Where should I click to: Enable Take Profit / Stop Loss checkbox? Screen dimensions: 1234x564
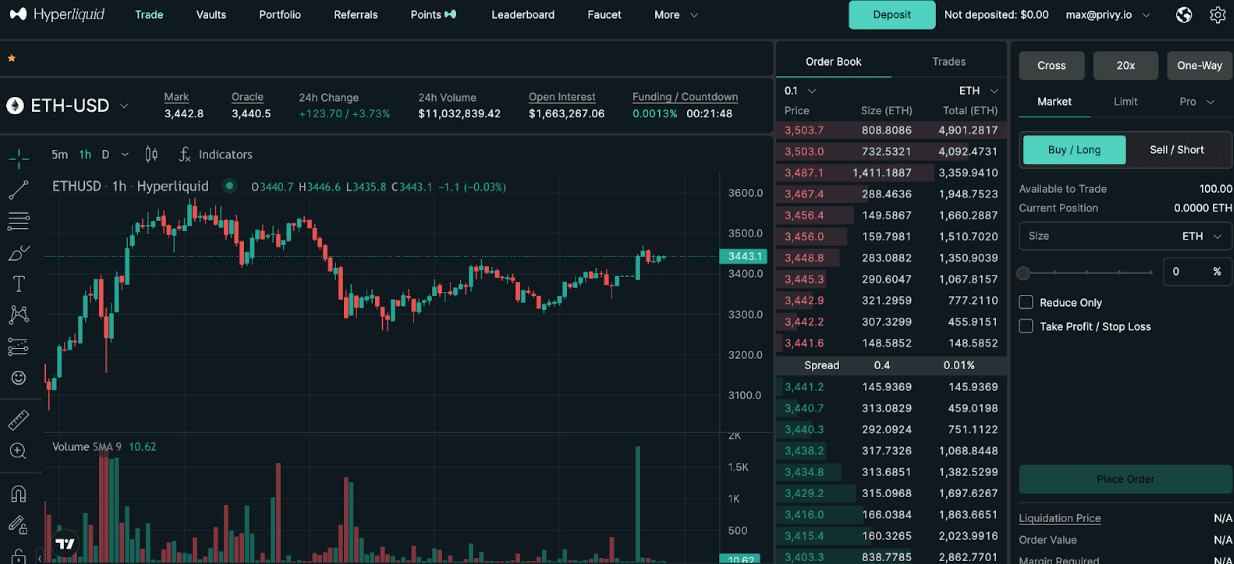pyautogui.click(x=1026, y=326)
